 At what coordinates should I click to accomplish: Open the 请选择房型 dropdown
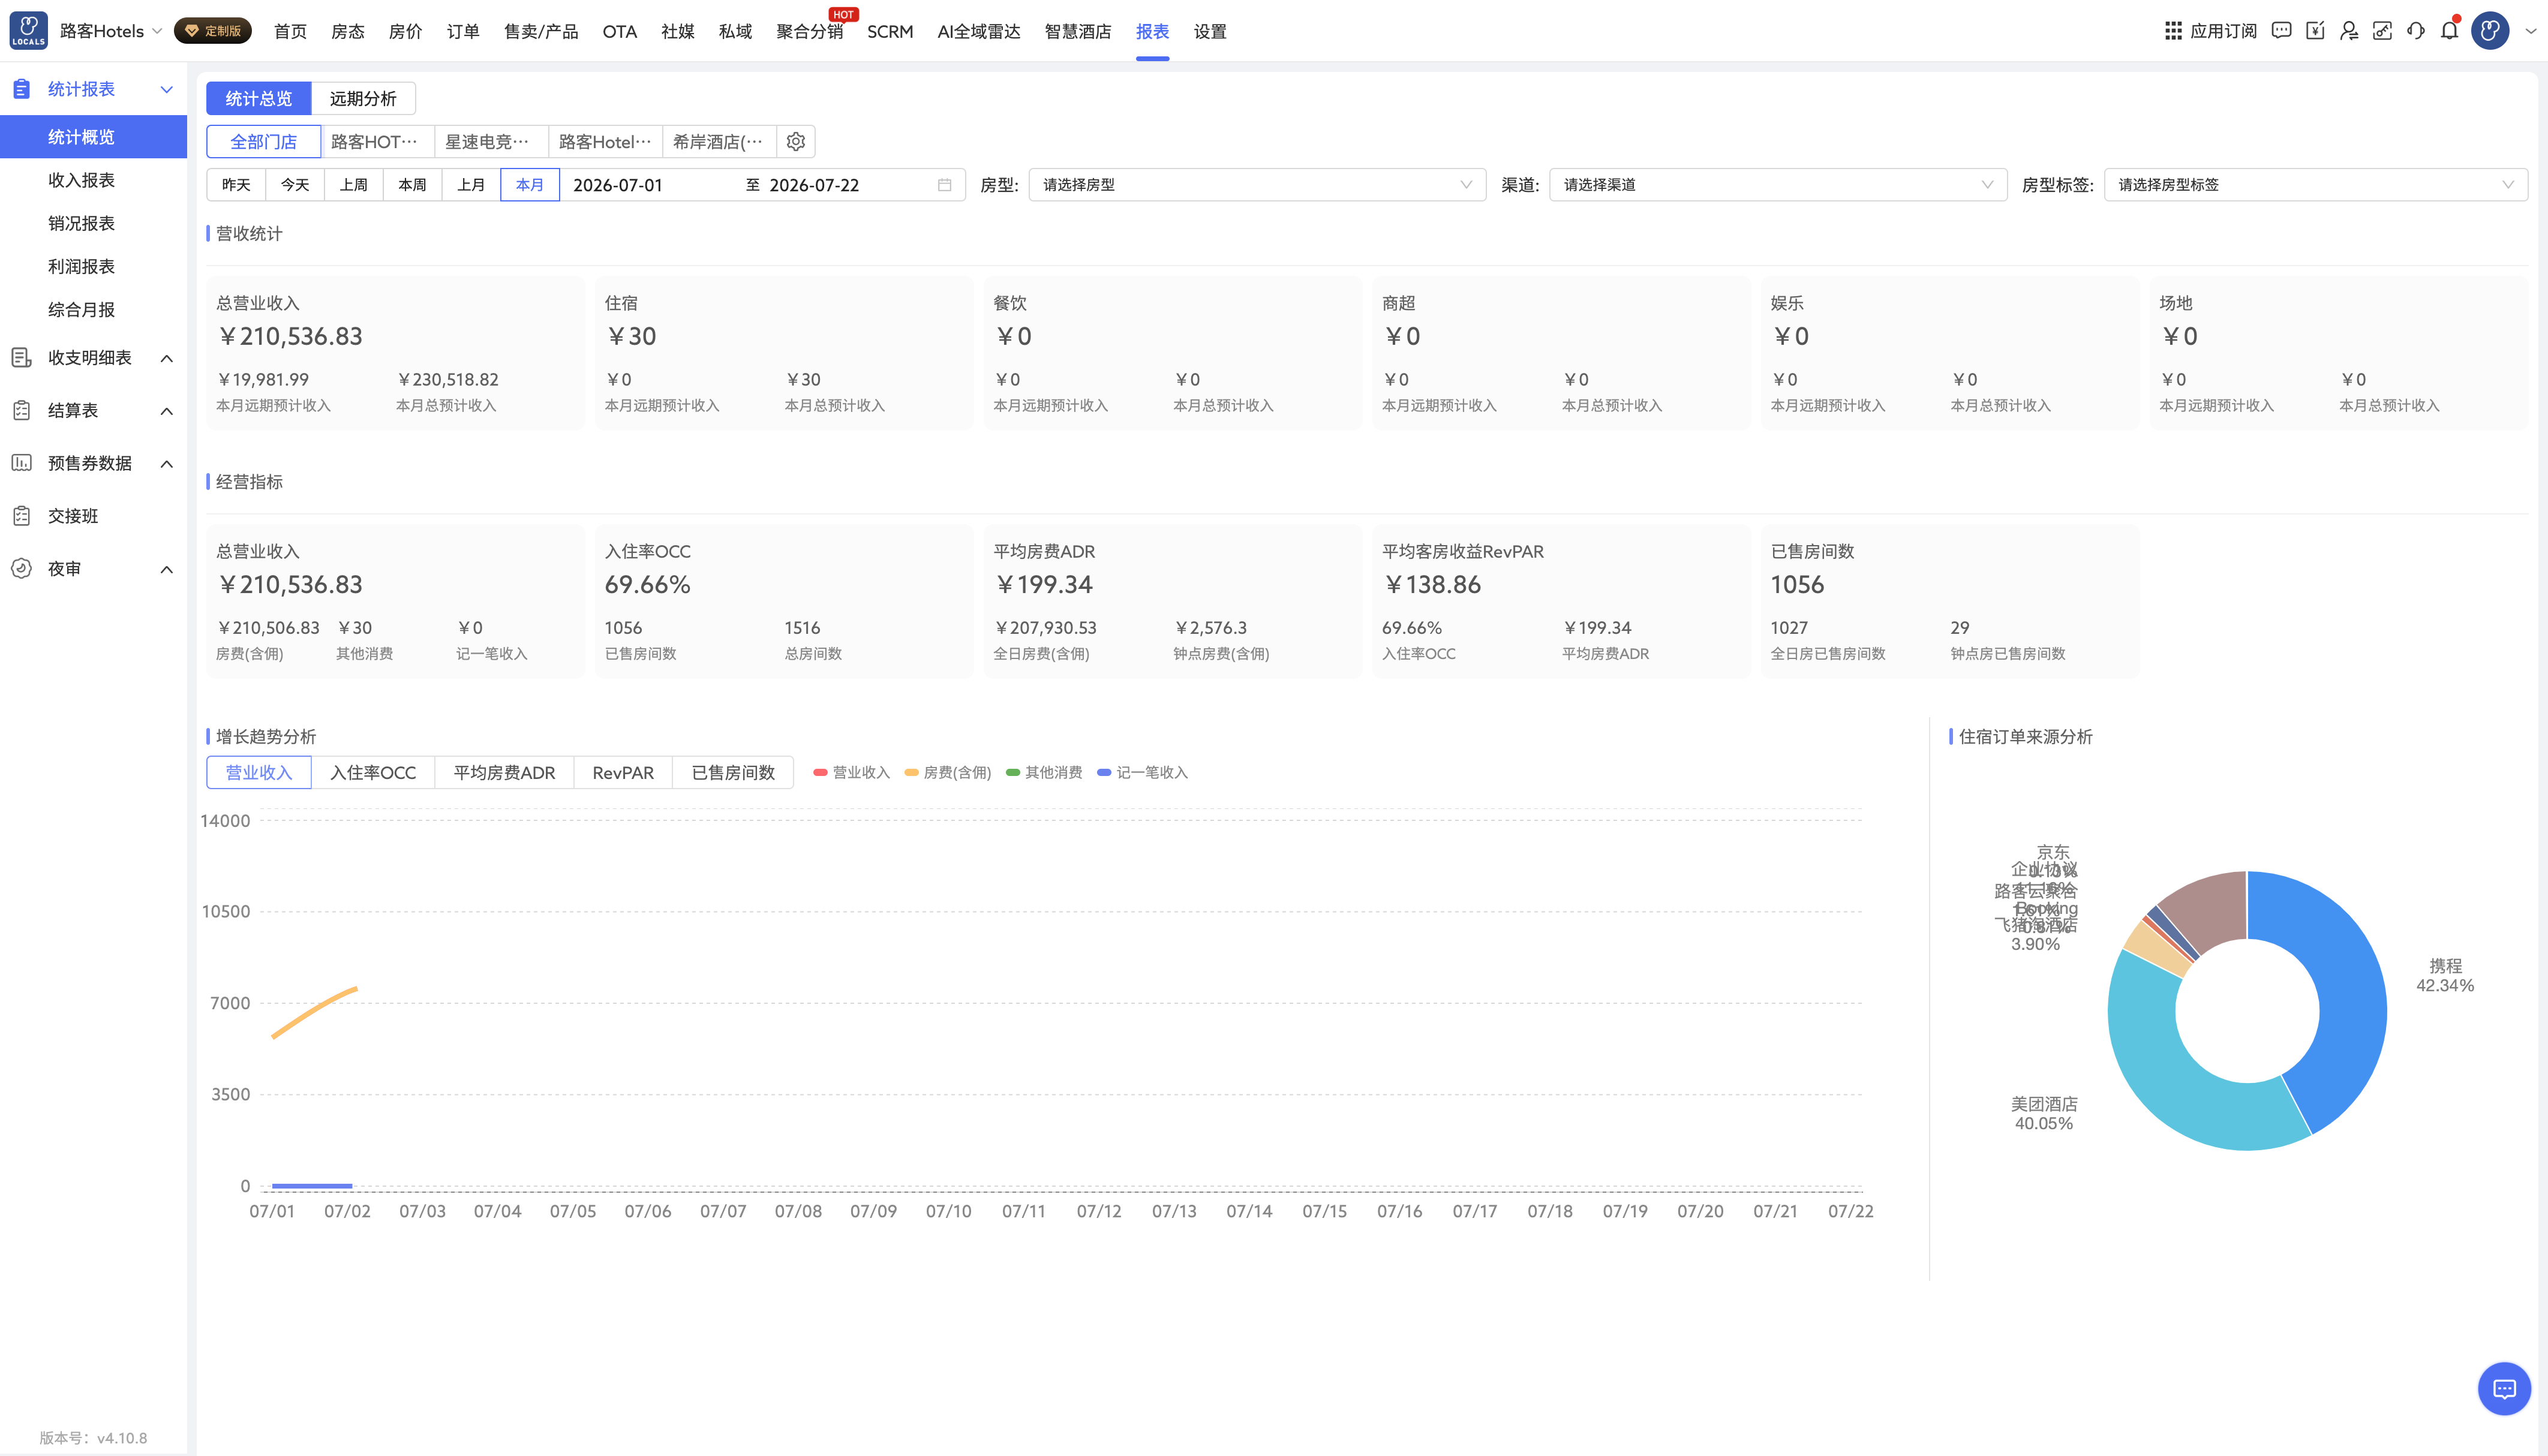coord(1257,185)
